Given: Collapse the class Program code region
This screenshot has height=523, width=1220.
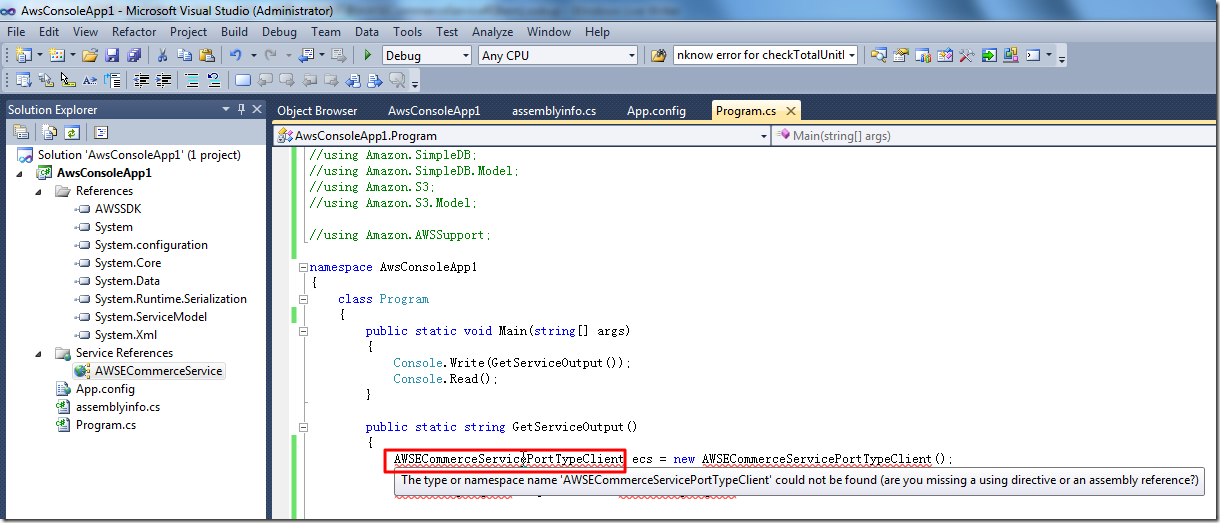Looking at the screenshot, I should pyautogui.click(x=303, y=299).
